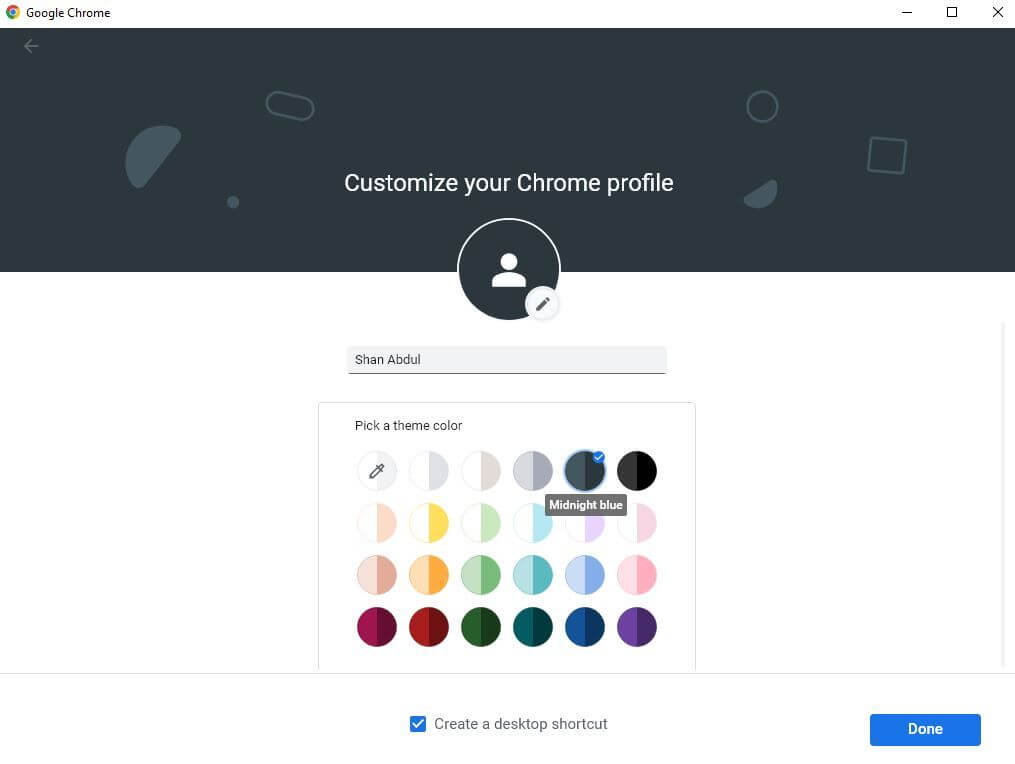The height and width of the screenshot is (764, 1015).
Task: Toggle the Create a desktop shortcut checkbox
Action: [418, 723]
